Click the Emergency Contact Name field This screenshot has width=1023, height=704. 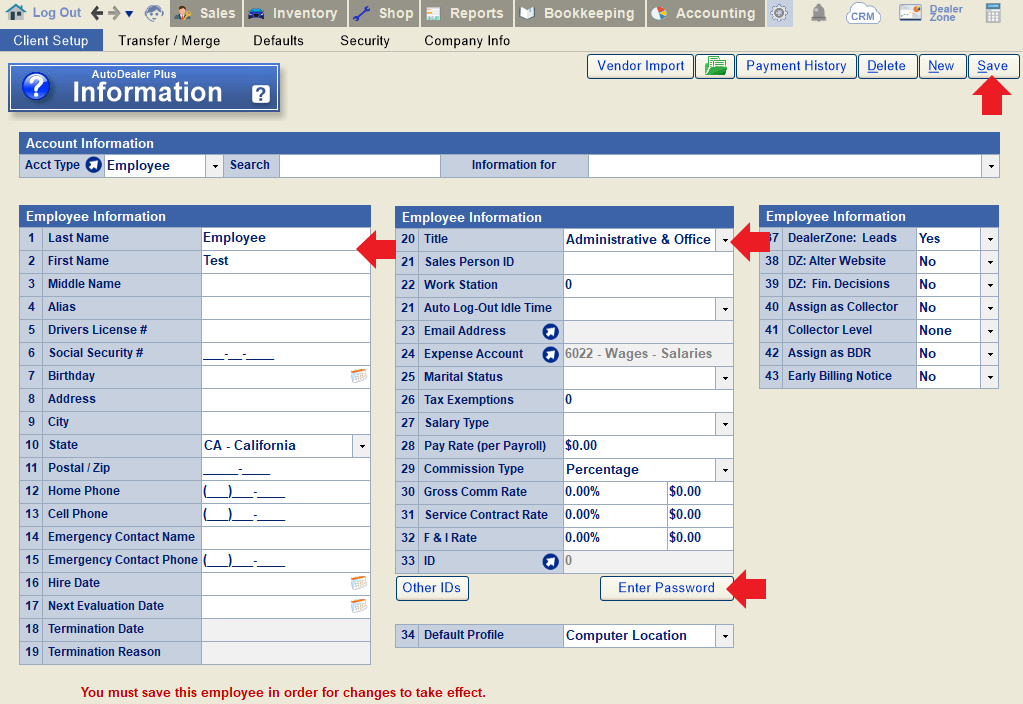click(x=286, y=538)
